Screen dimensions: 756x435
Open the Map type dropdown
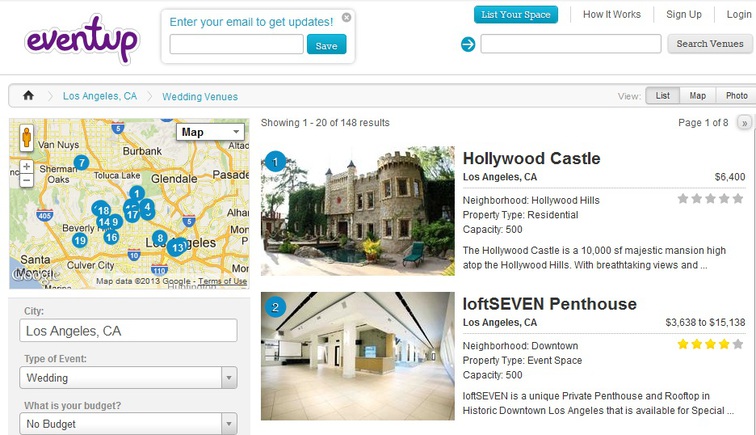coord(210,132)
